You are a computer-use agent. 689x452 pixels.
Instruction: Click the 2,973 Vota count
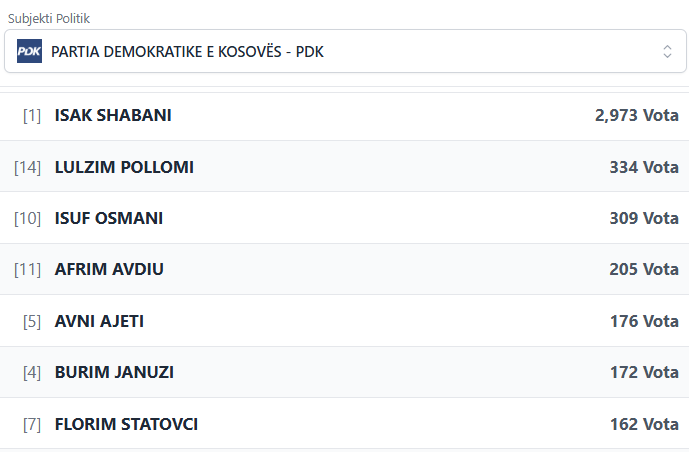[636, 116]
